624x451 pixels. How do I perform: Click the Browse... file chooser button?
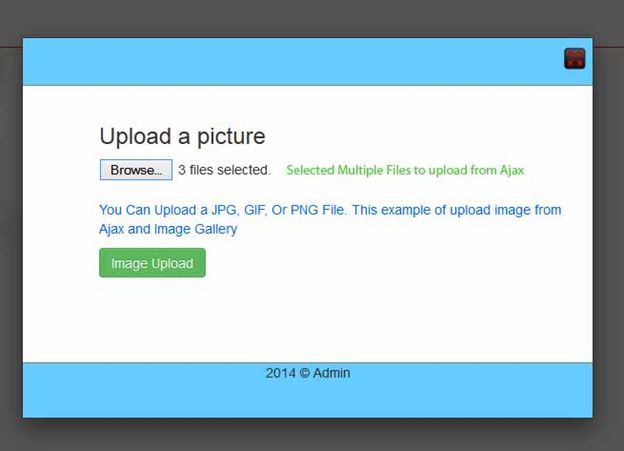[x=136, y=170]
